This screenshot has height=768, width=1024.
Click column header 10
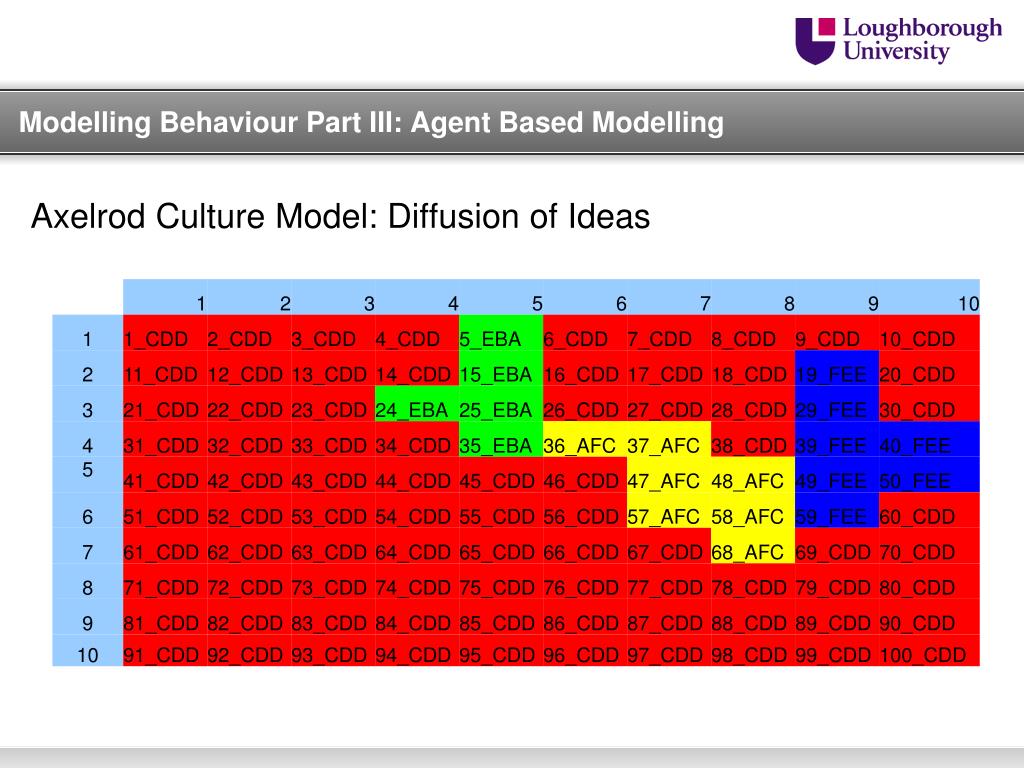pyautogui.click(x=929, y=297)
